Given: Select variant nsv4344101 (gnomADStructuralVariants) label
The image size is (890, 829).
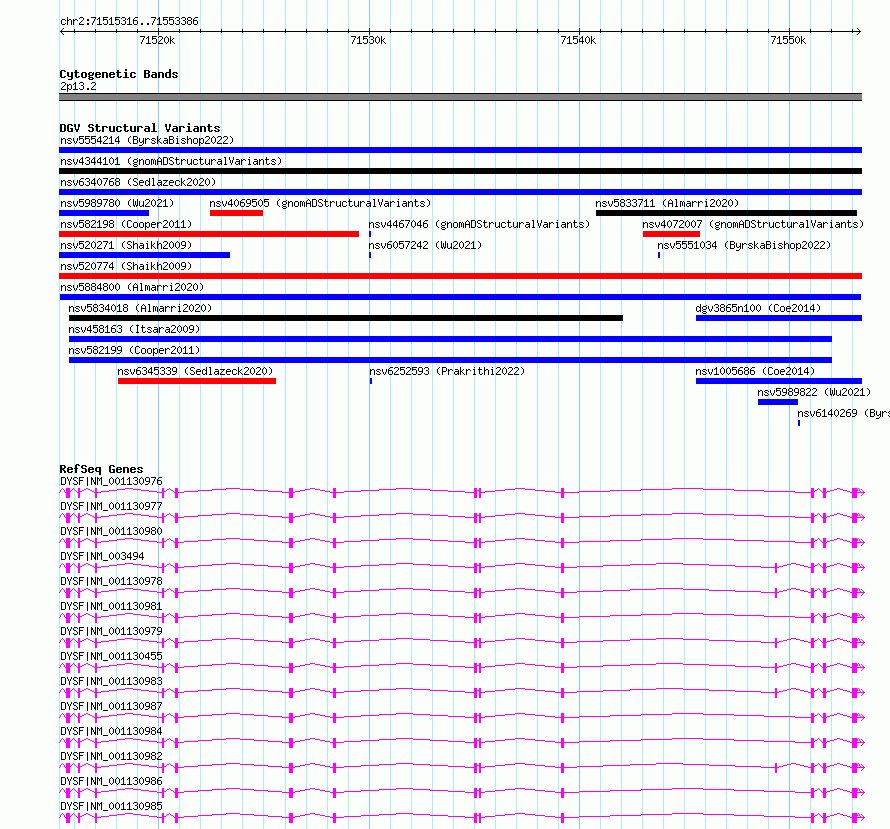Looking at the screenshot, I should click(x=171, y=161).
